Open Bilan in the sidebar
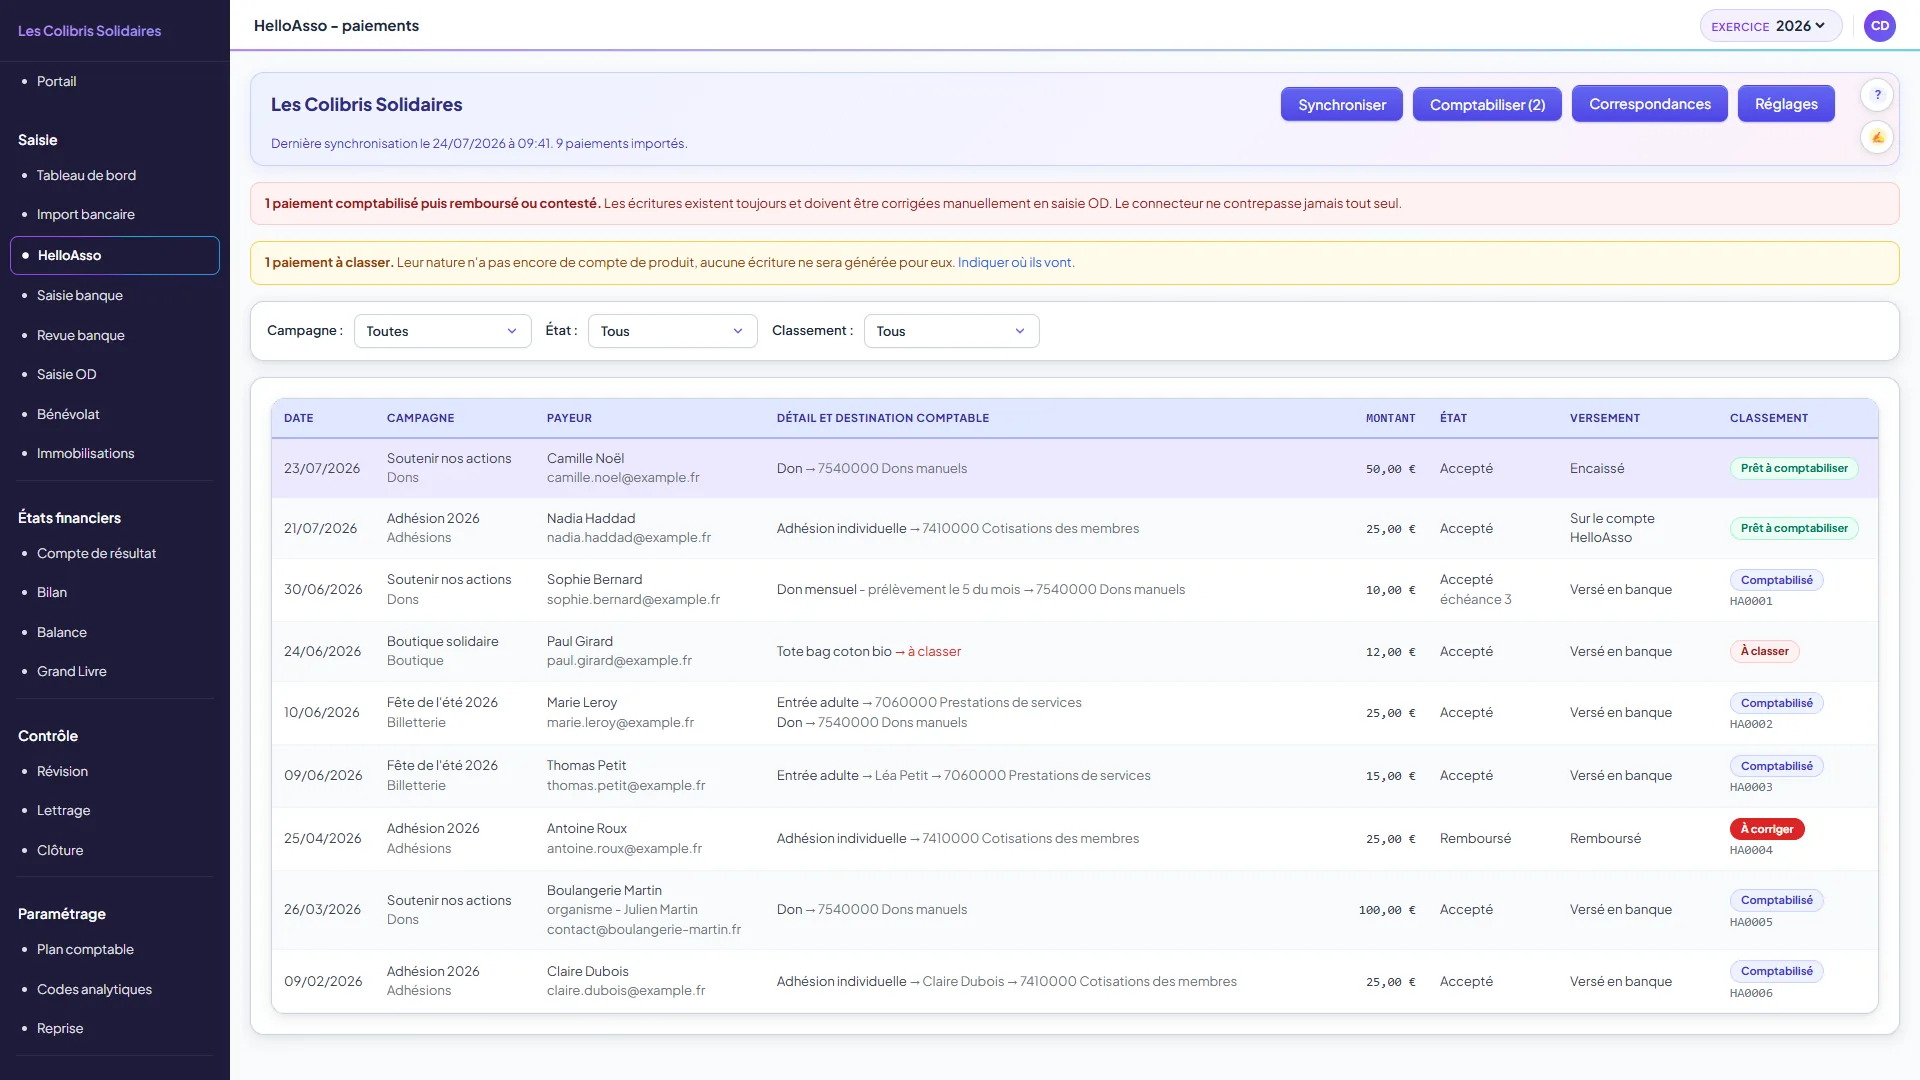Image resolution: width=1920 pixels, height=1080 pixels. click(x=52, y=592)
